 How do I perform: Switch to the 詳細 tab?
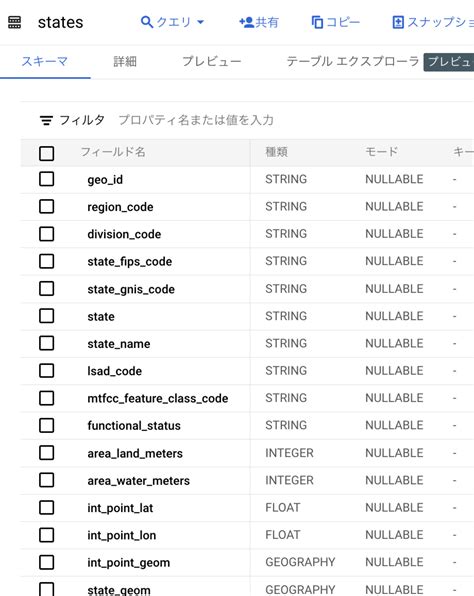point(125,62)
